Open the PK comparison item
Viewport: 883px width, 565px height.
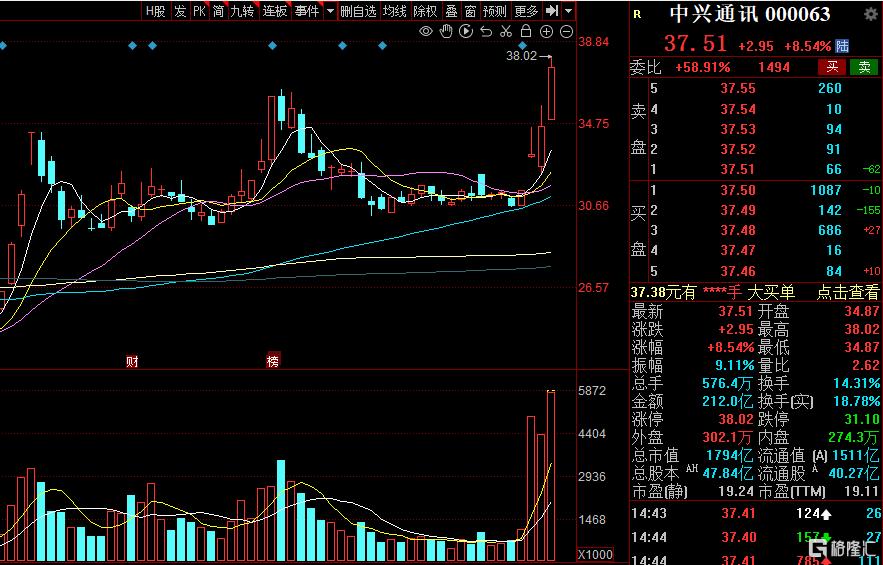pyautogui.click(x=199, y=11)
